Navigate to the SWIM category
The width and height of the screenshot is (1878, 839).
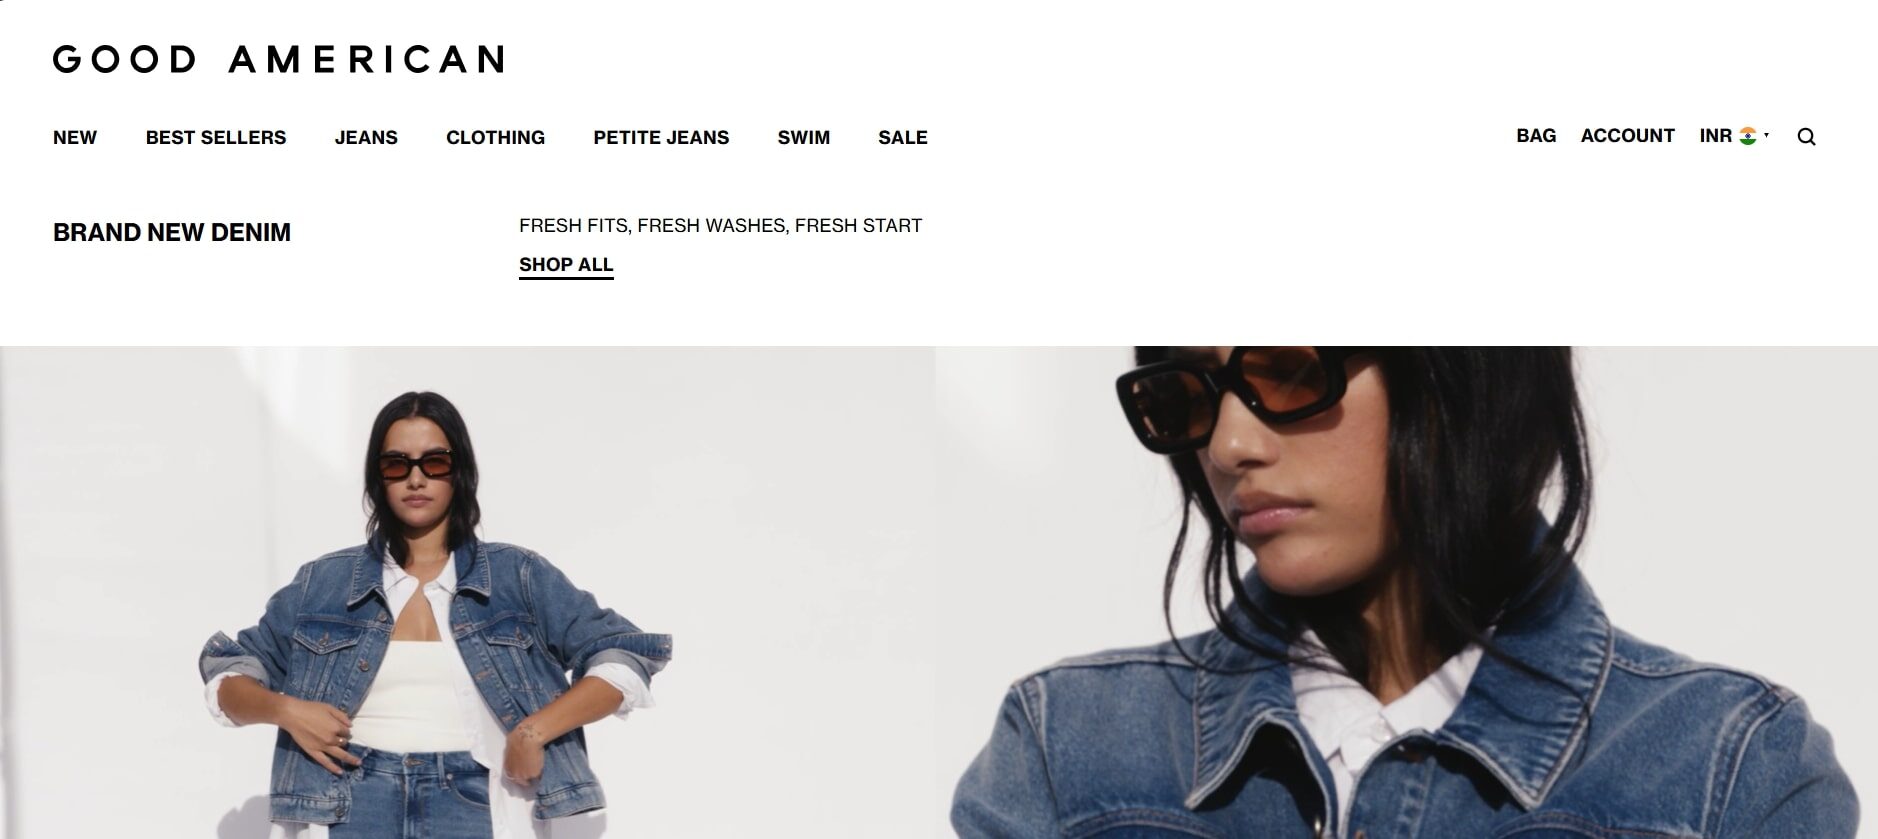point(804,138)
